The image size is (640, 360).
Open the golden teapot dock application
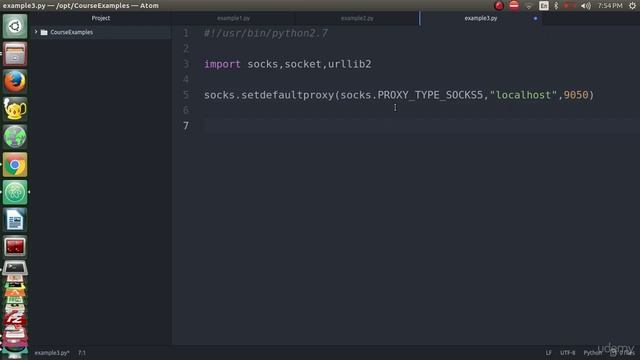pos(15,109)
